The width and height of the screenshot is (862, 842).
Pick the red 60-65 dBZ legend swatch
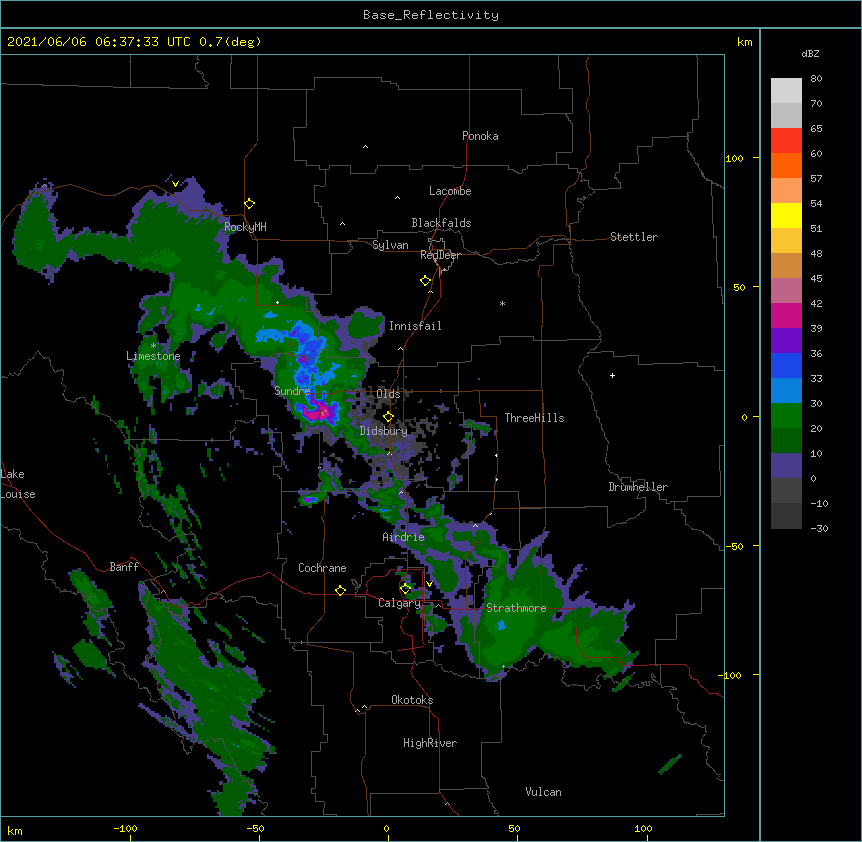tap(786, 141)
